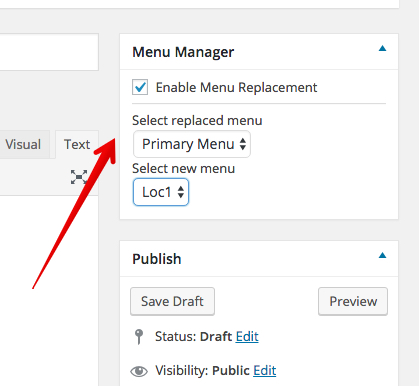
Task: Open the Loc1 new menu dropdown
Action: pyautogui.click(x=161, y=192)
